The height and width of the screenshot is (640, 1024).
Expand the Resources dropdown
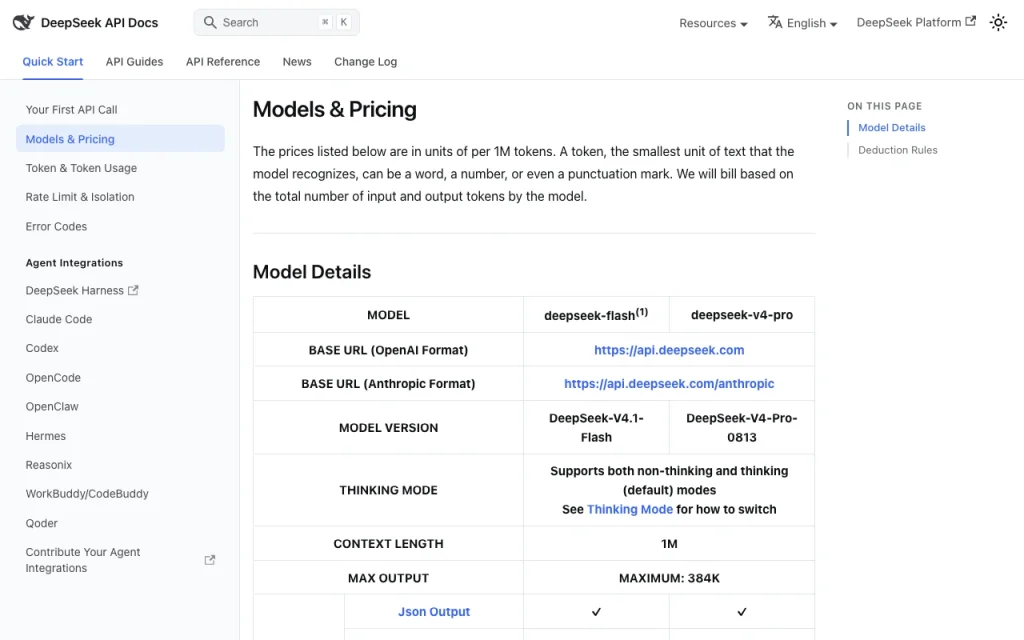(x=713, y=23)
